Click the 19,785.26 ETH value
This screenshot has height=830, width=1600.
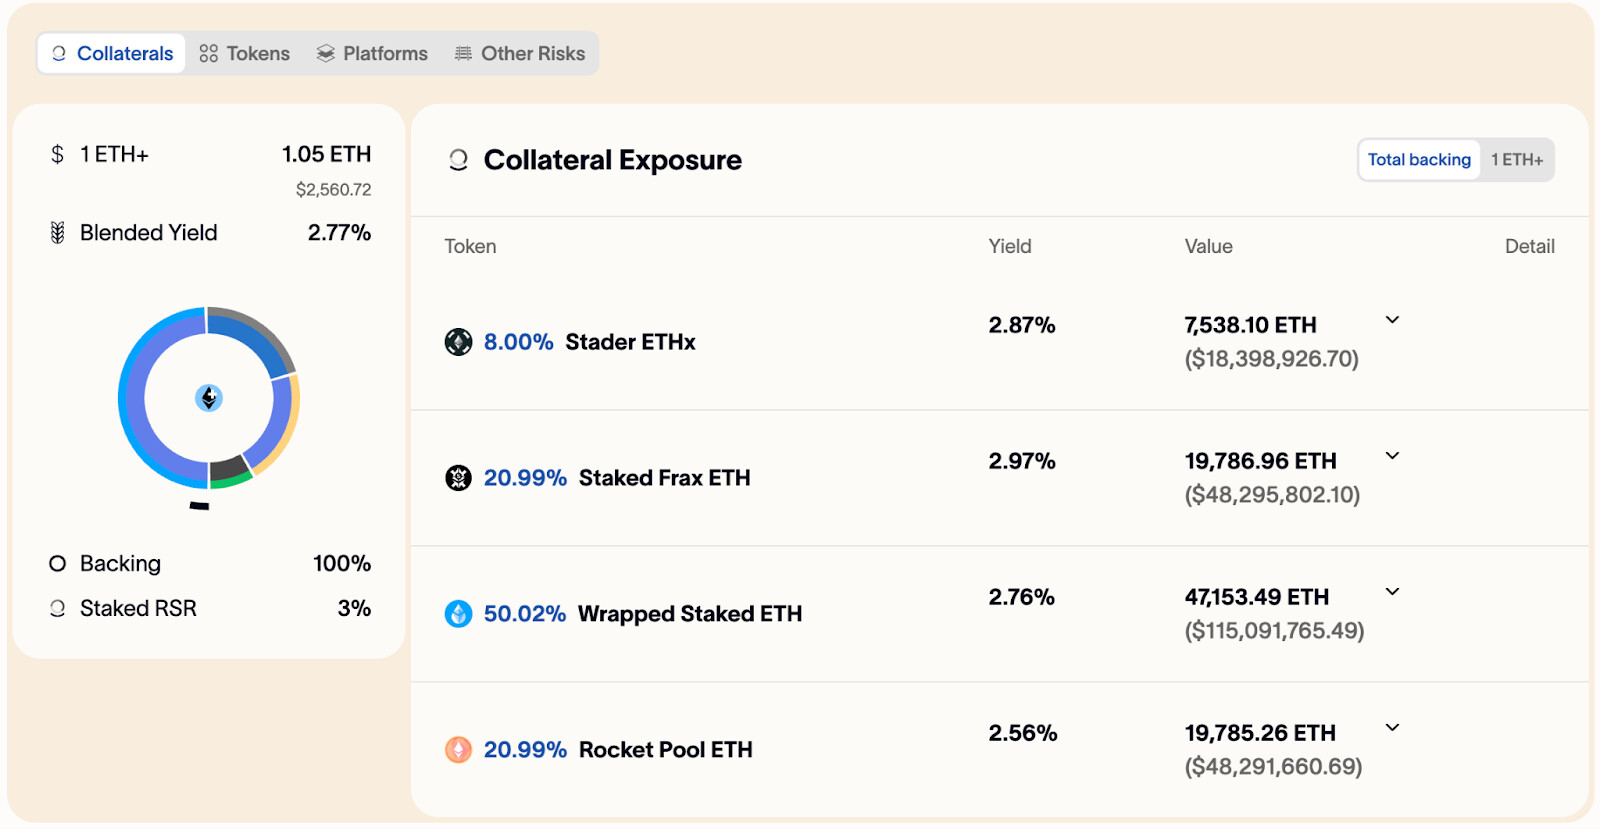tap(1260, 733)
